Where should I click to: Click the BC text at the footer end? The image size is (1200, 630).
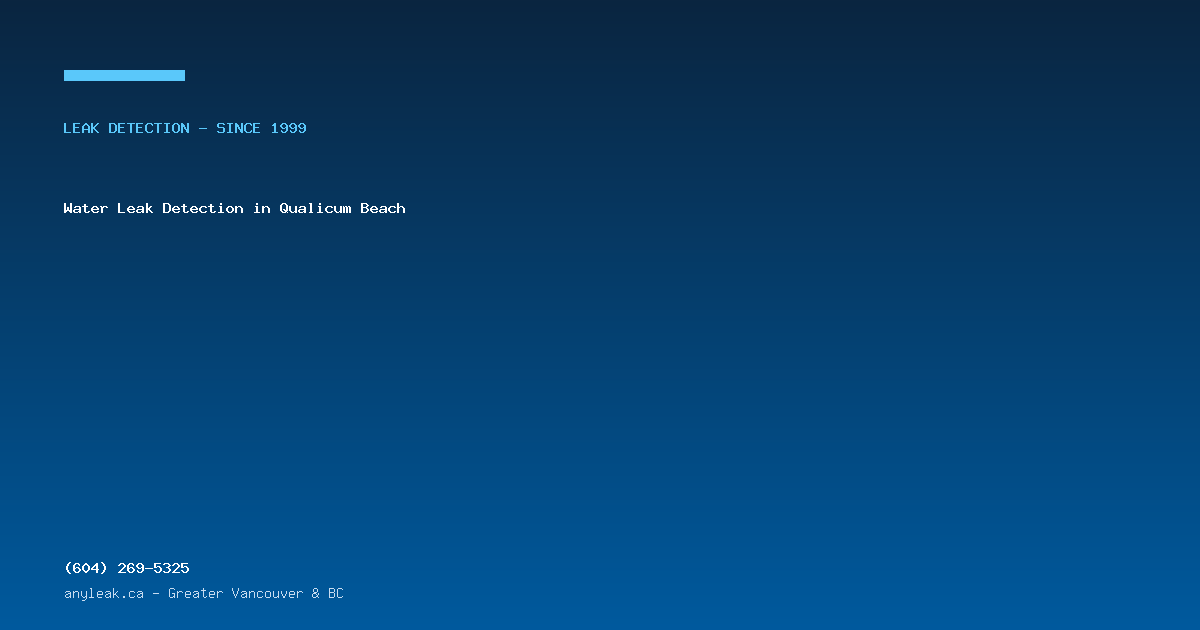(x=335, y=593)
